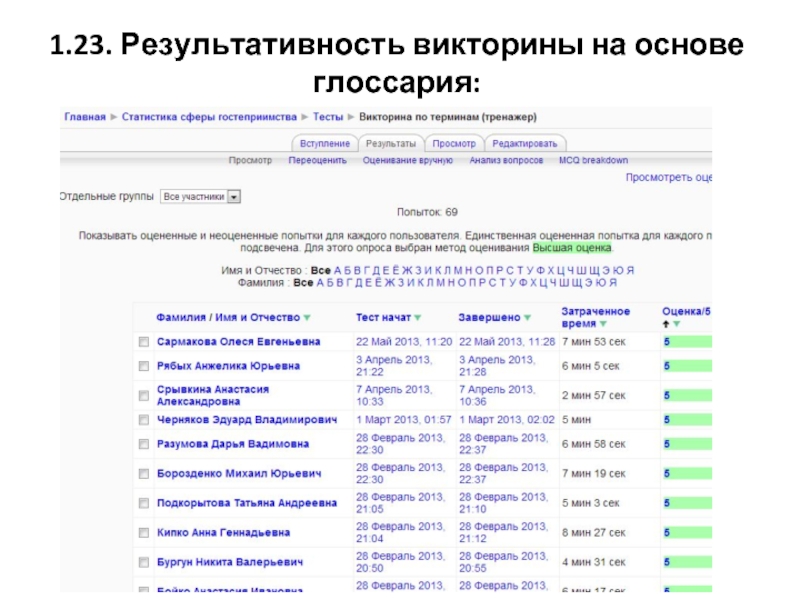
Task: Filter Имя и Отчество by letter Я
Action: tap(631, 270)
